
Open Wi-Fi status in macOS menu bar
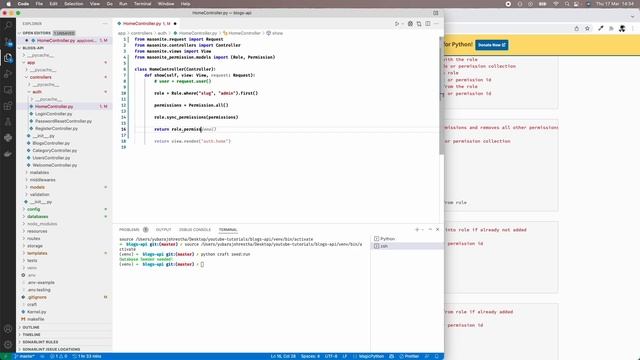556,4
